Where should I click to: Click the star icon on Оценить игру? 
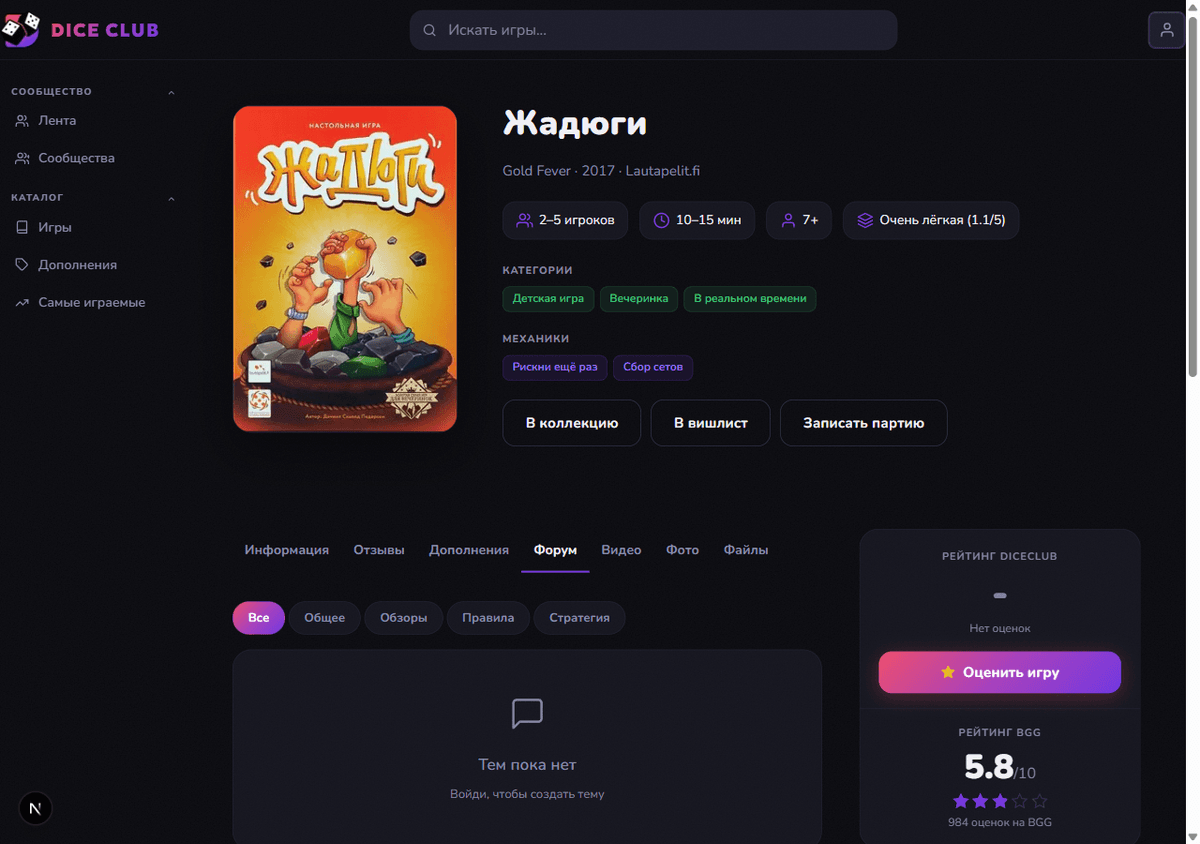[948, 673]
